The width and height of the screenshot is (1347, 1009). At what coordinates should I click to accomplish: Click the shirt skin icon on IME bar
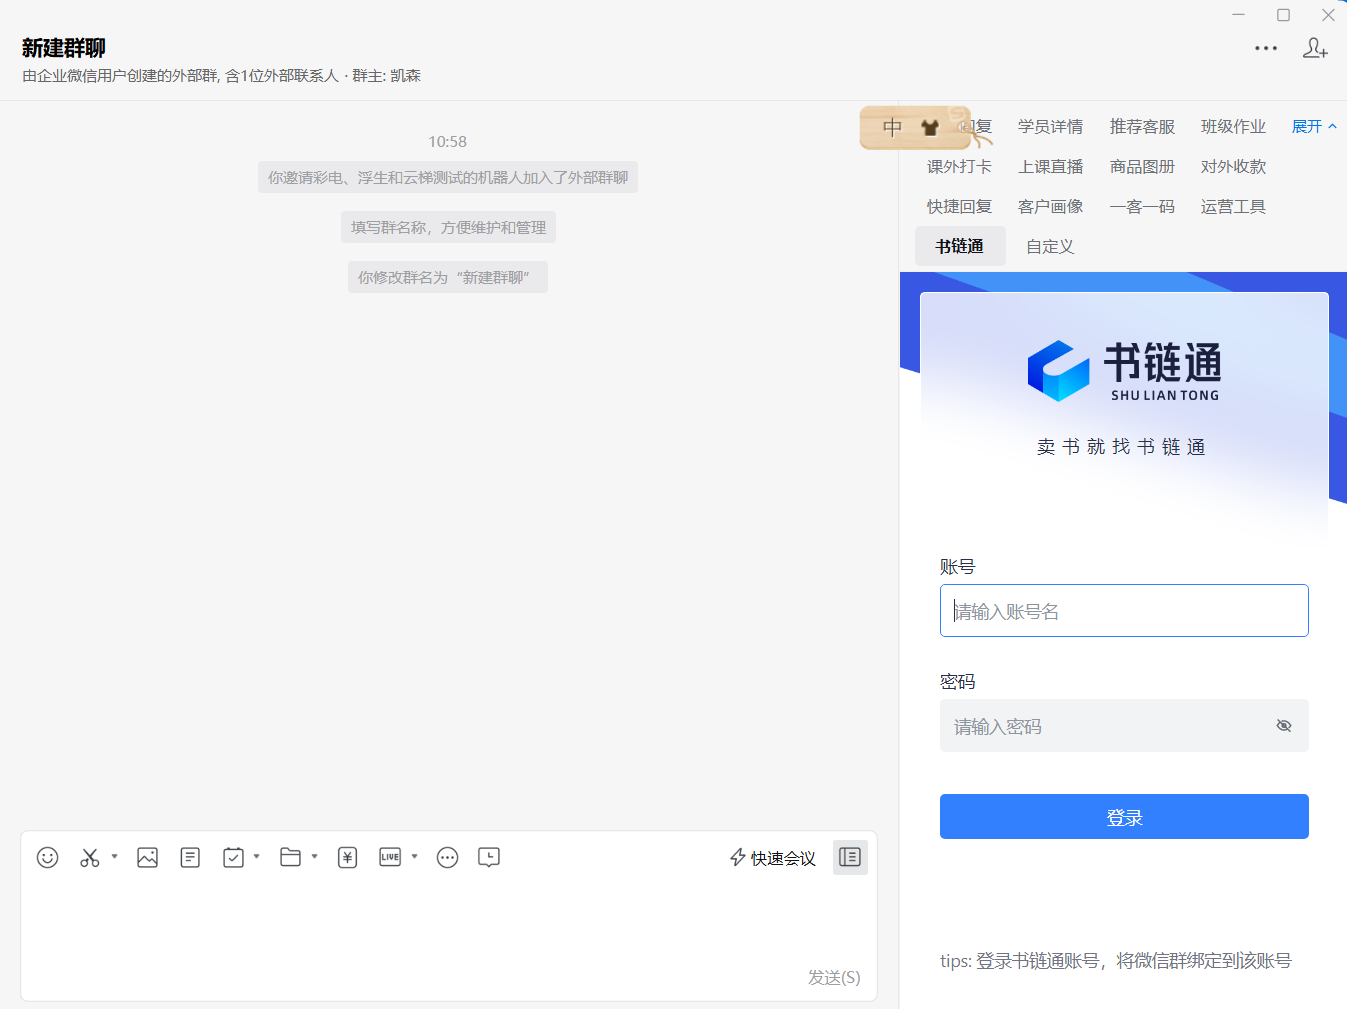coord(930,127)
